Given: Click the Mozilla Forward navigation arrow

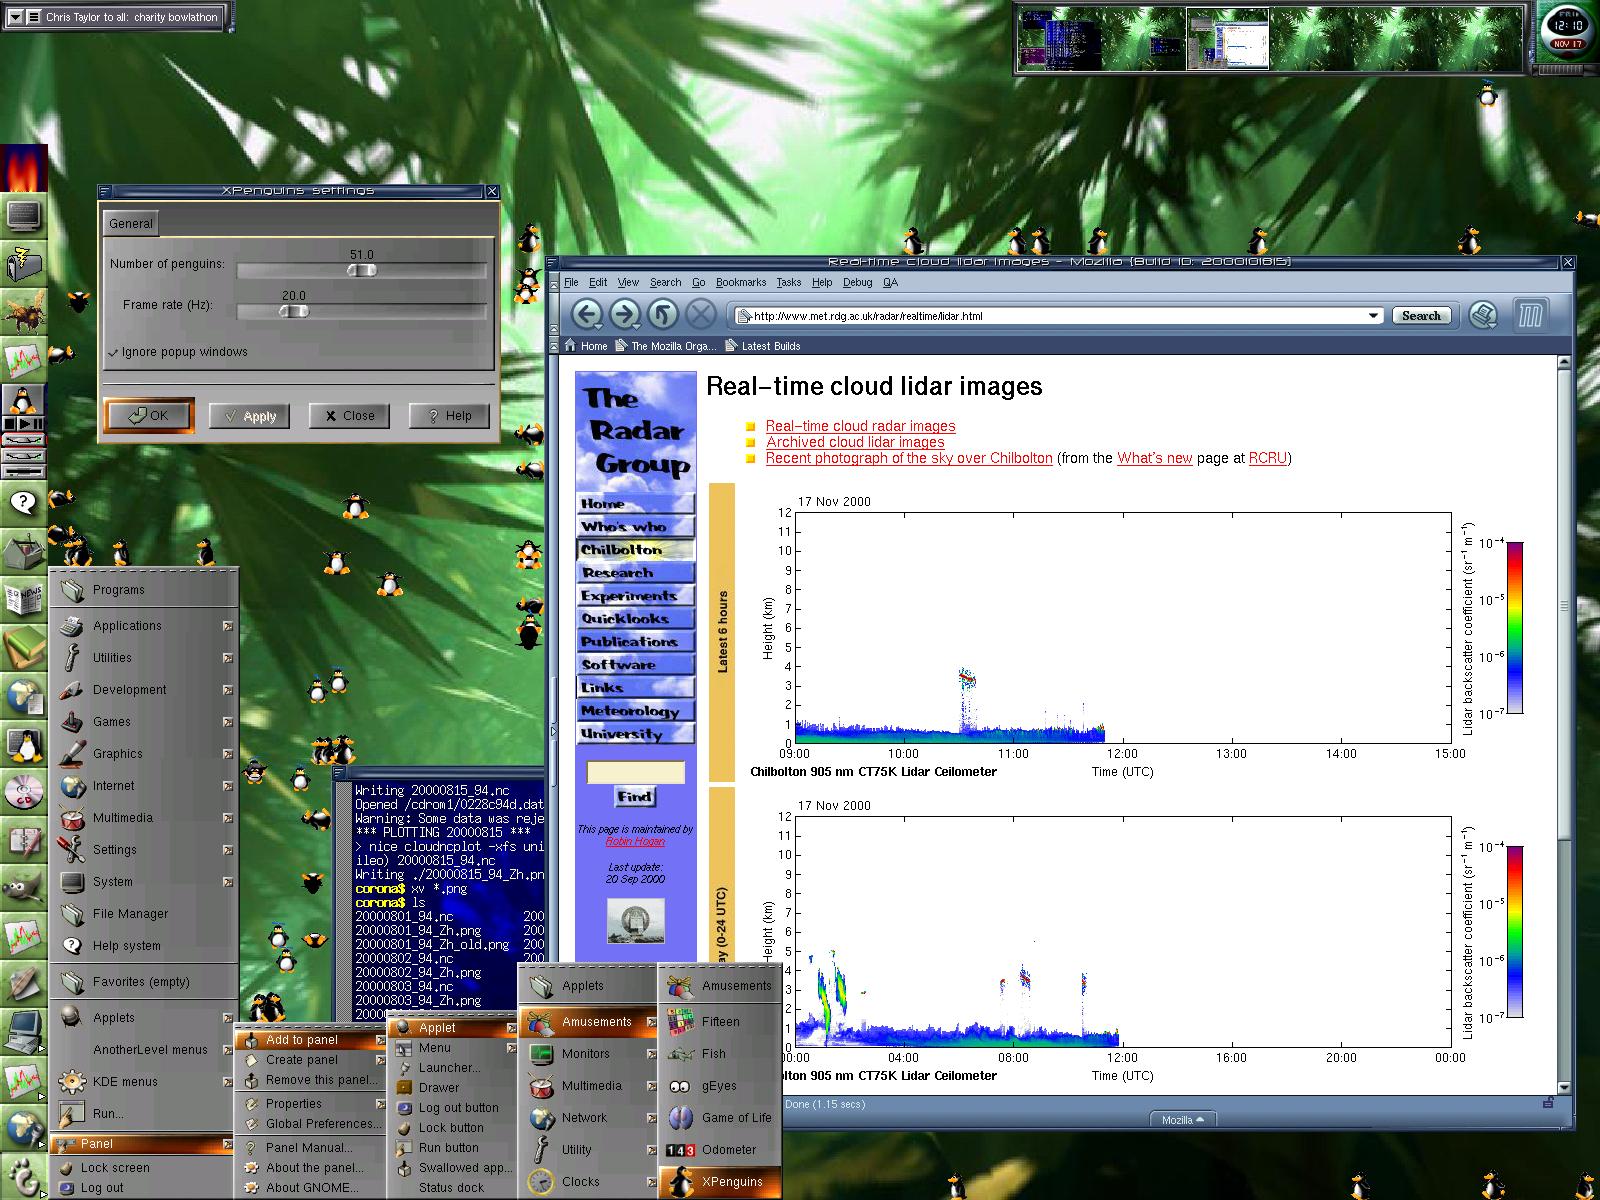Looking at the screenshot, I should point(624,315).
